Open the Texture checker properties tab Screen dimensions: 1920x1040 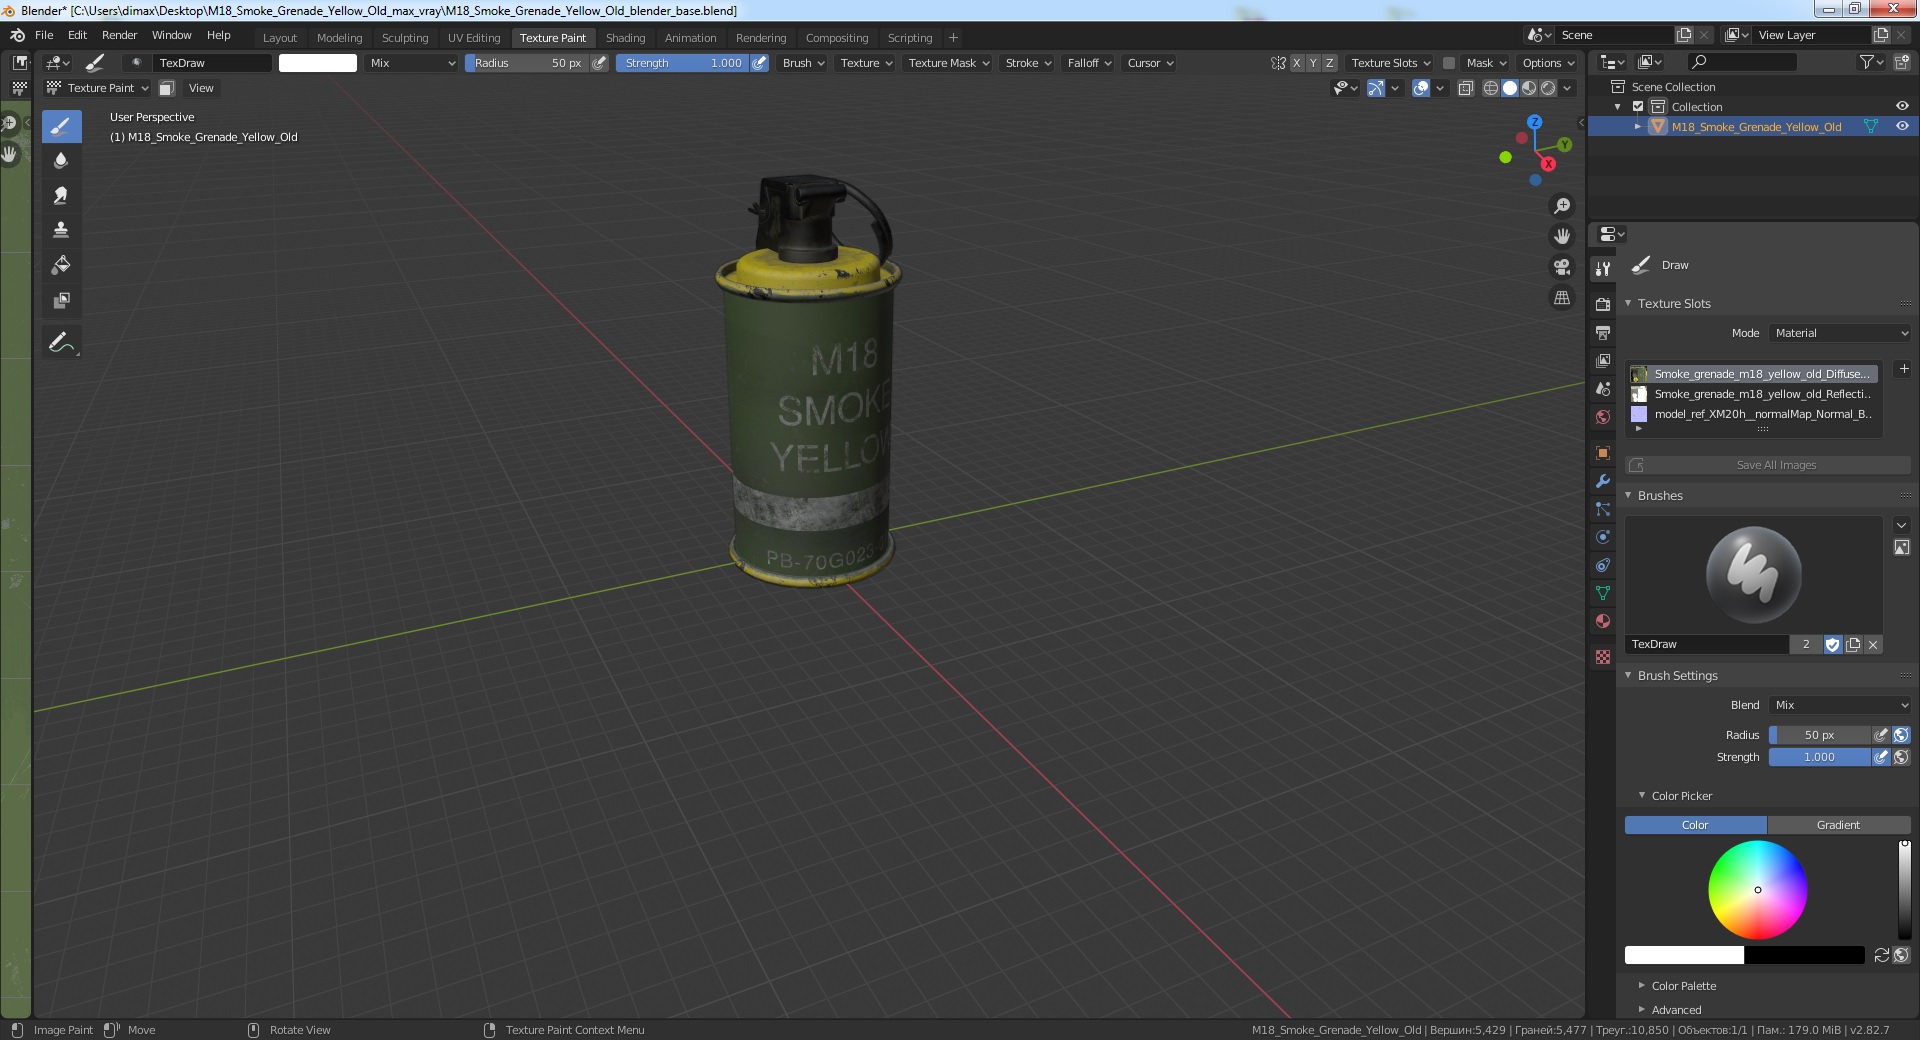(x=1603, y=657)
